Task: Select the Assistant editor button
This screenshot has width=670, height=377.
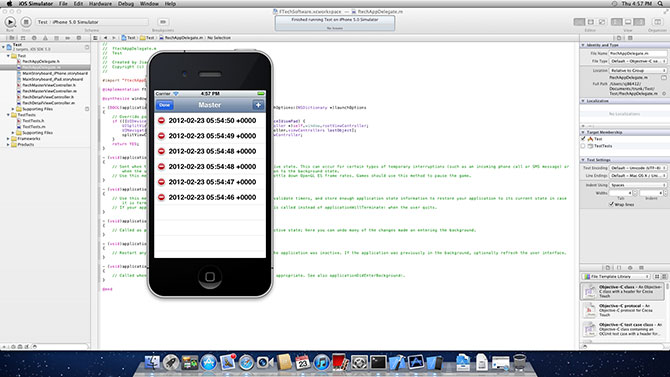Action: pyautogui.click(x=591, y=22)
